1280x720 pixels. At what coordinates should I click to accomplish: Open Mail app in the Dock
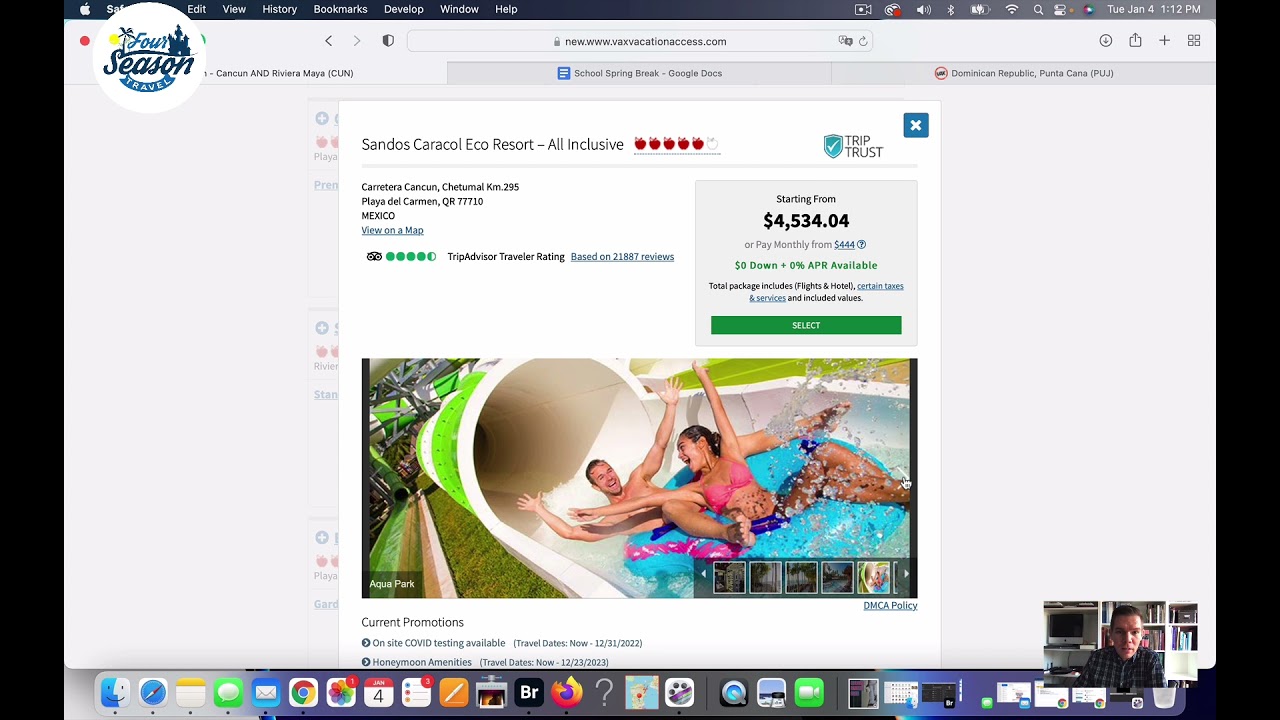point(266,692)
